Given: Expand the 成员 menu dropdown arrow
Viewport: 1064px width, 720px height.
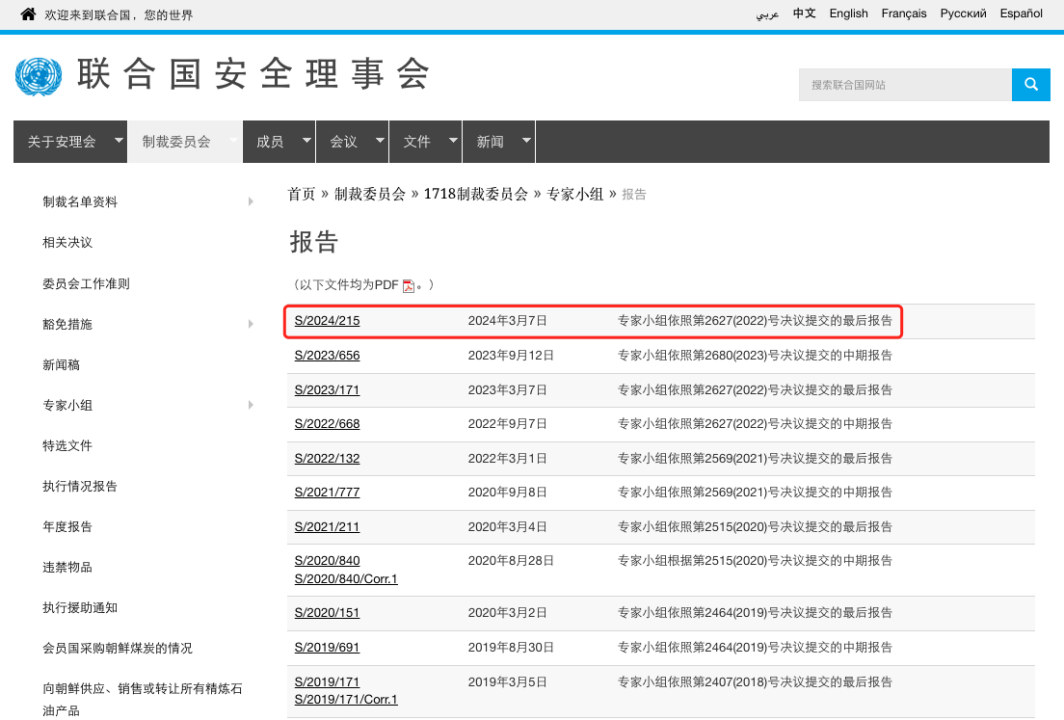Looking at the screenshot, I should point(306,141).
